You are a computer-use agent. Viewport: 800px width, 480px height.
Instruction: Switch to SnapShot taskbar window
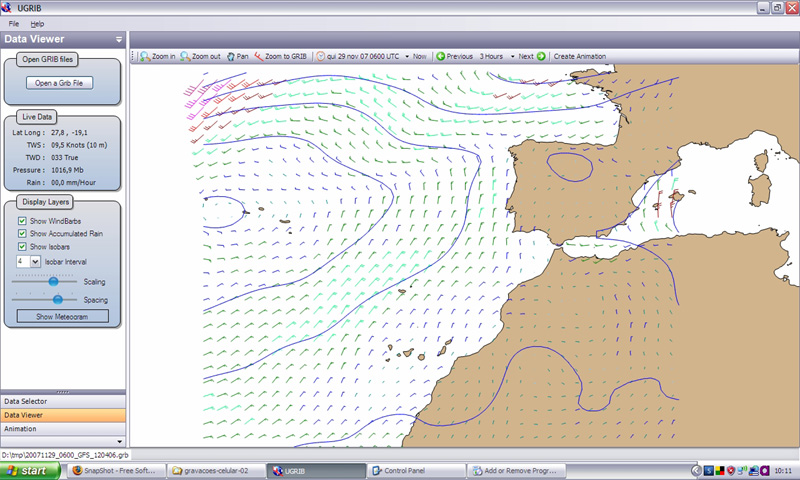[117, 470]
